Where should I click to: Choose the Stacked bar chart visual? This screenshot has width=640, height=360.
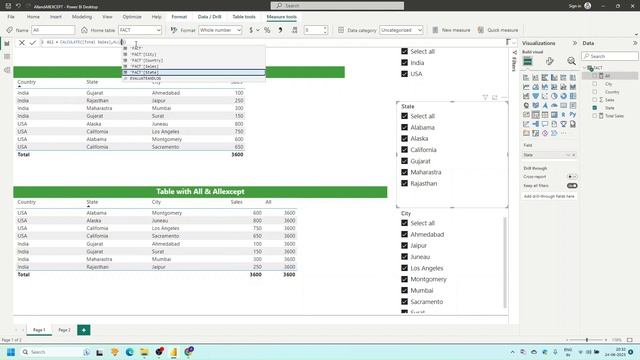coord(526,78)
